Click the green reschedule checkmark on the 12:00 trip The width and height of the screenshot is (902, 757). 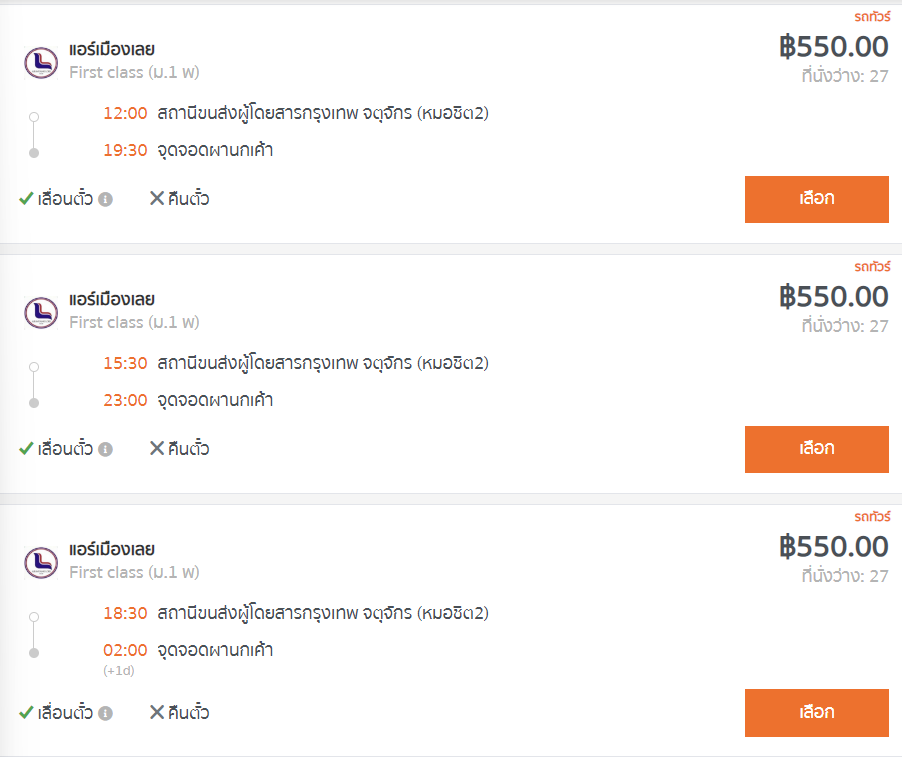click(x=27, y=199)
